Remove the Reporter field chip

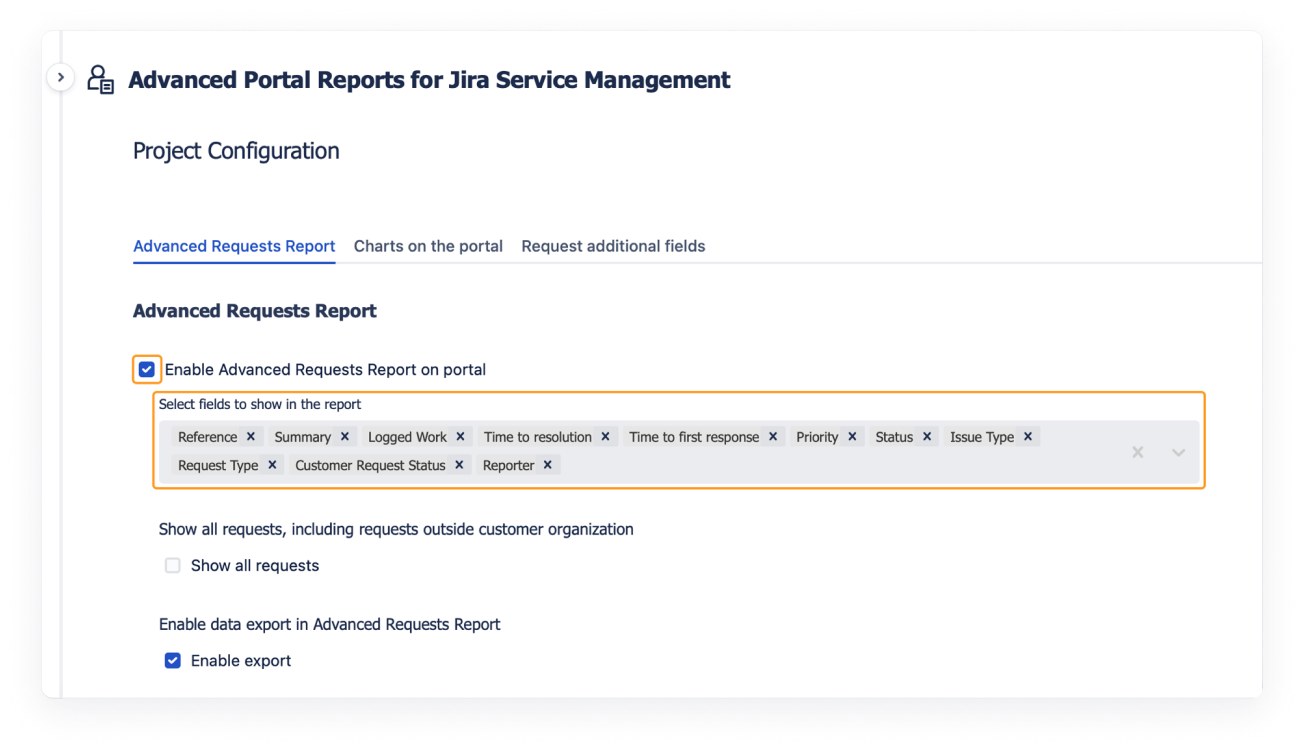tap(547, 465)
